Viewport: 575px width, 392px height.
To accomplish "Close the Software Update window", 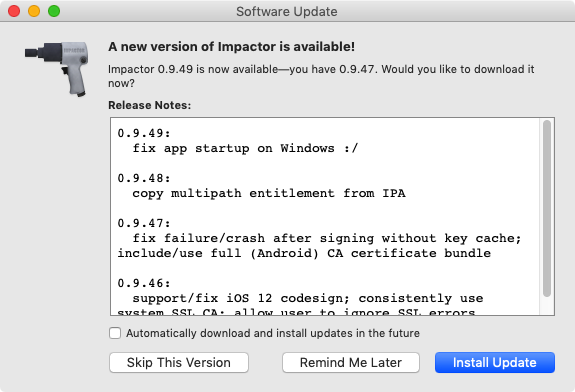I will 14,11.
